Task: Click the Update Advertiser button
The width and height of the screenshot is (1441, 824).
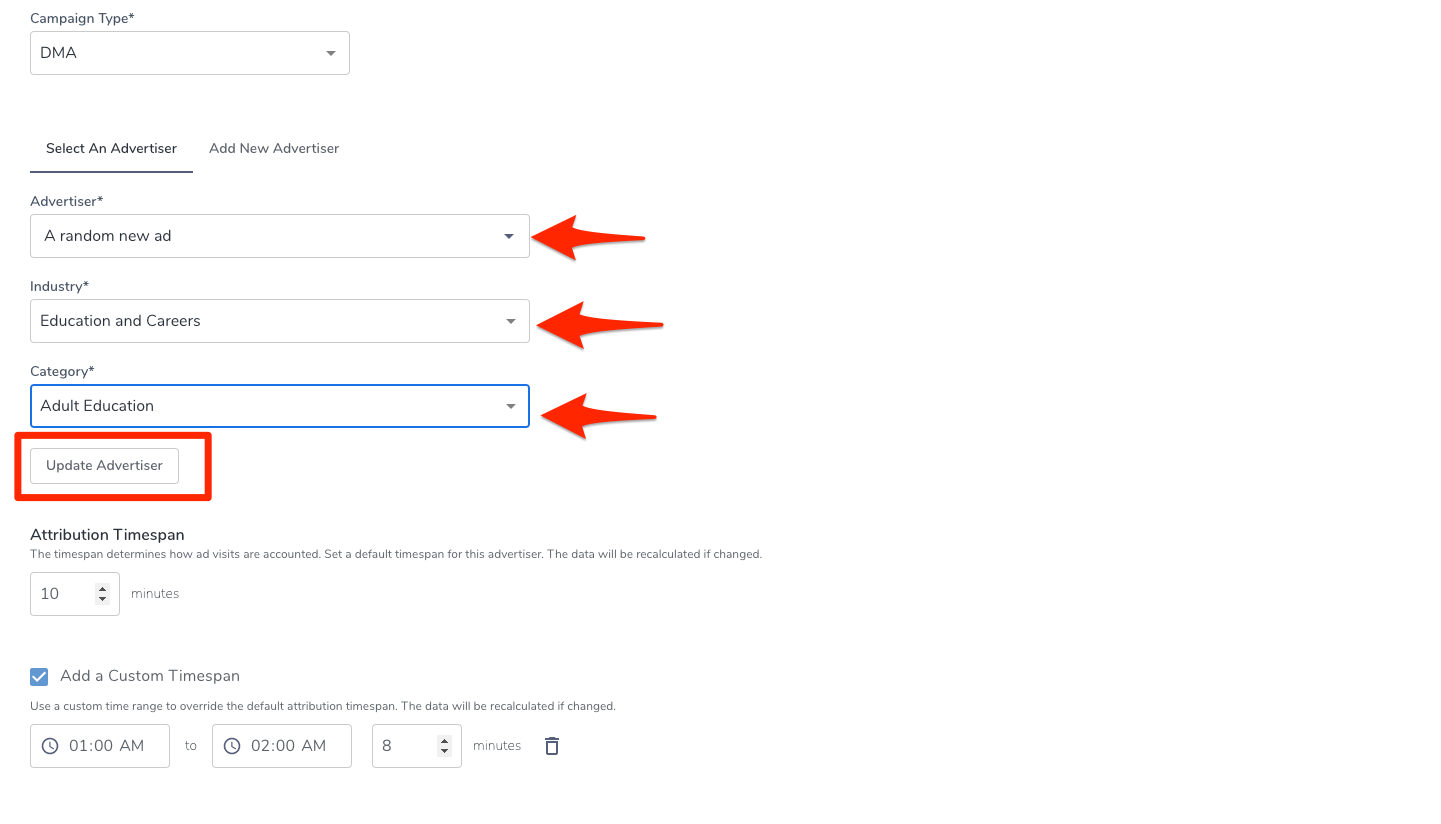Action: (104, 466)
